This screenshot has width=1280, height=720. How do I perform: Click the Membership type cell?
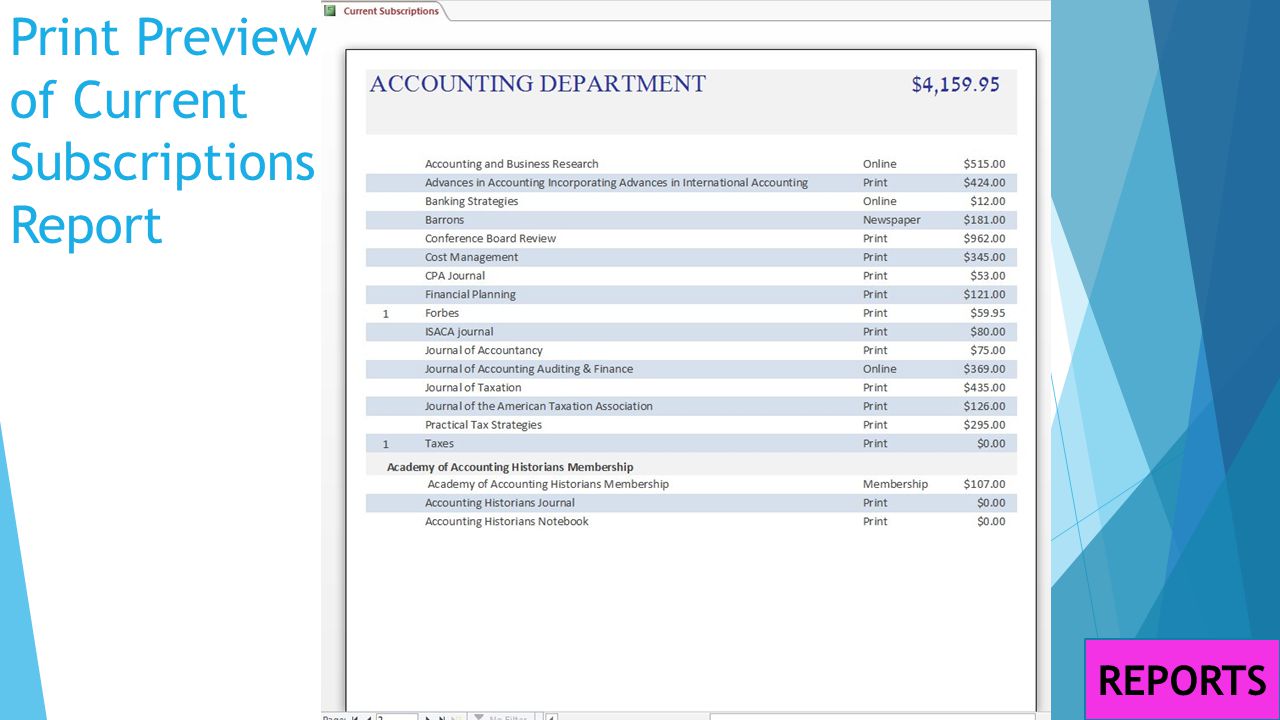tap(895, 484)
